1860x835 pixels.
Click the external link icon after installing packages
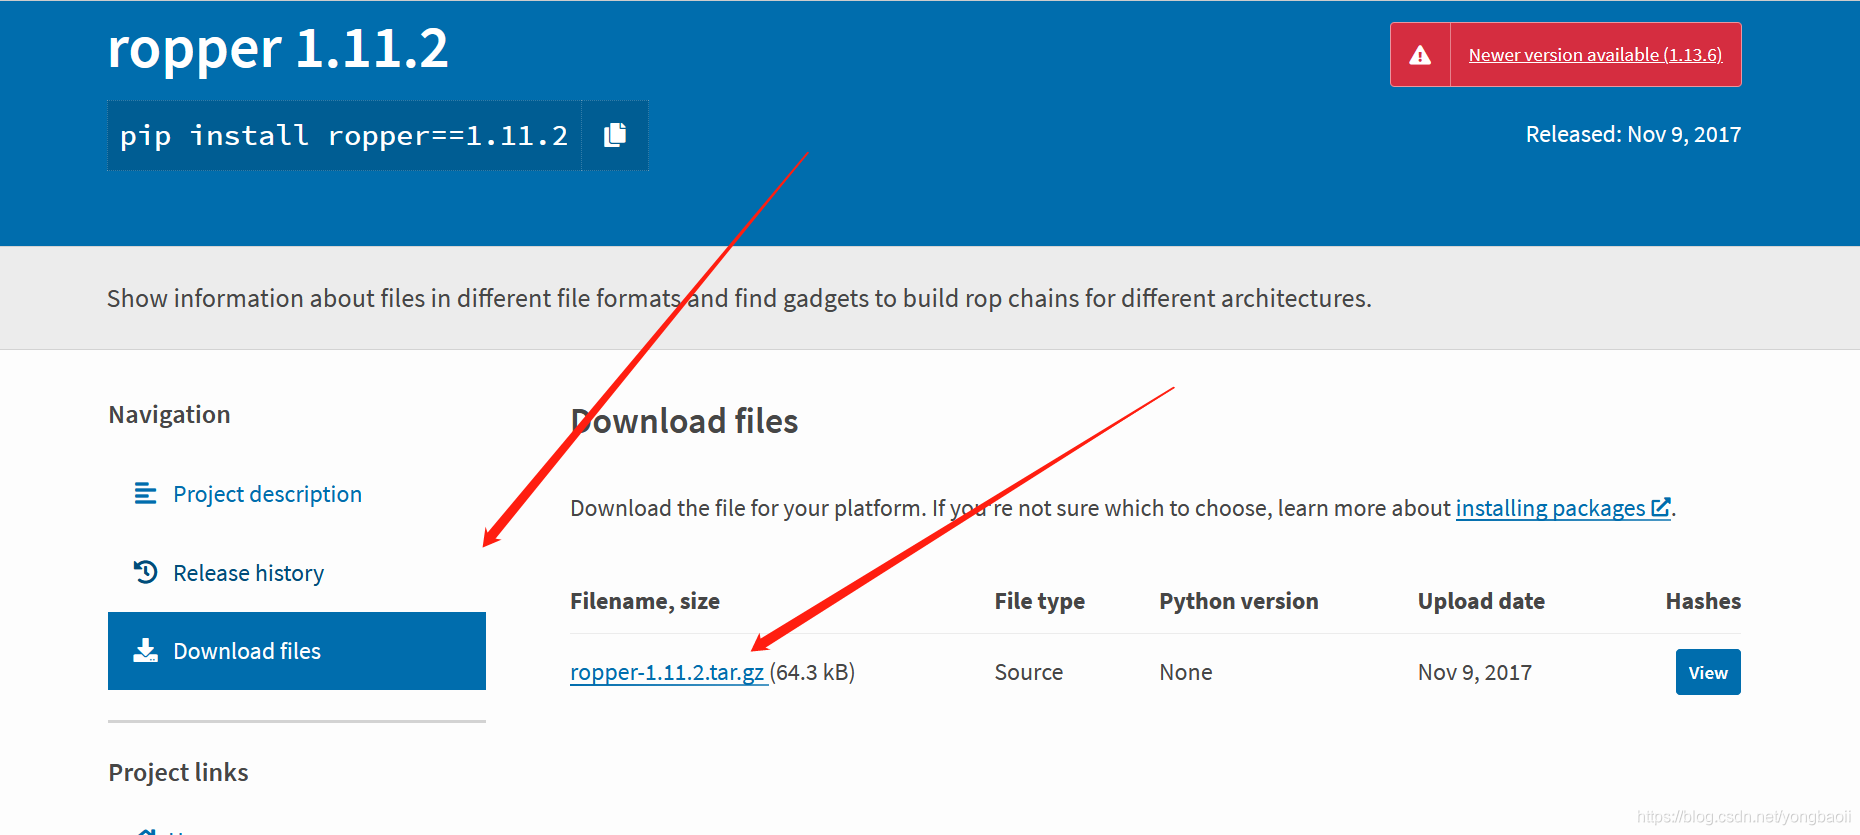pos(1660,507)
